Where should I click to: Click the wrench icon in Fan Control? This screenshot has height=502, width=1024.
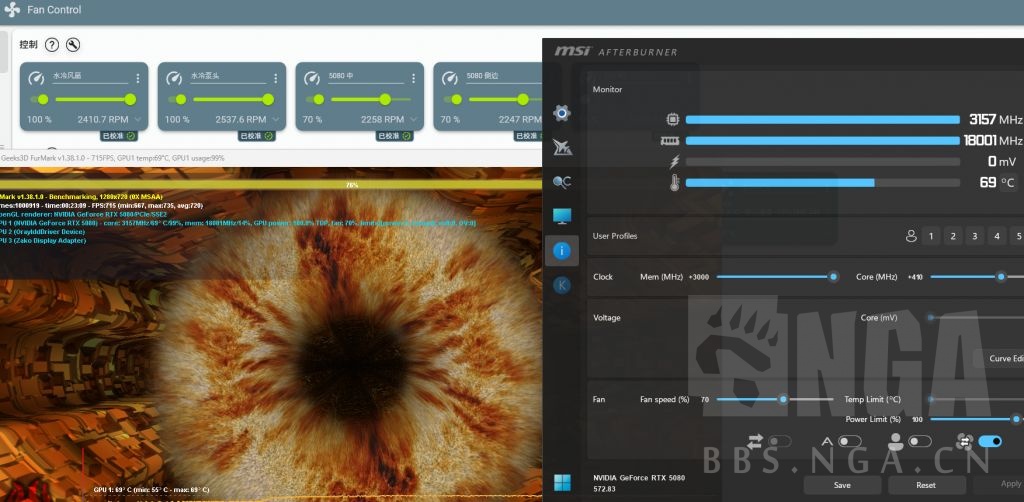72,45
